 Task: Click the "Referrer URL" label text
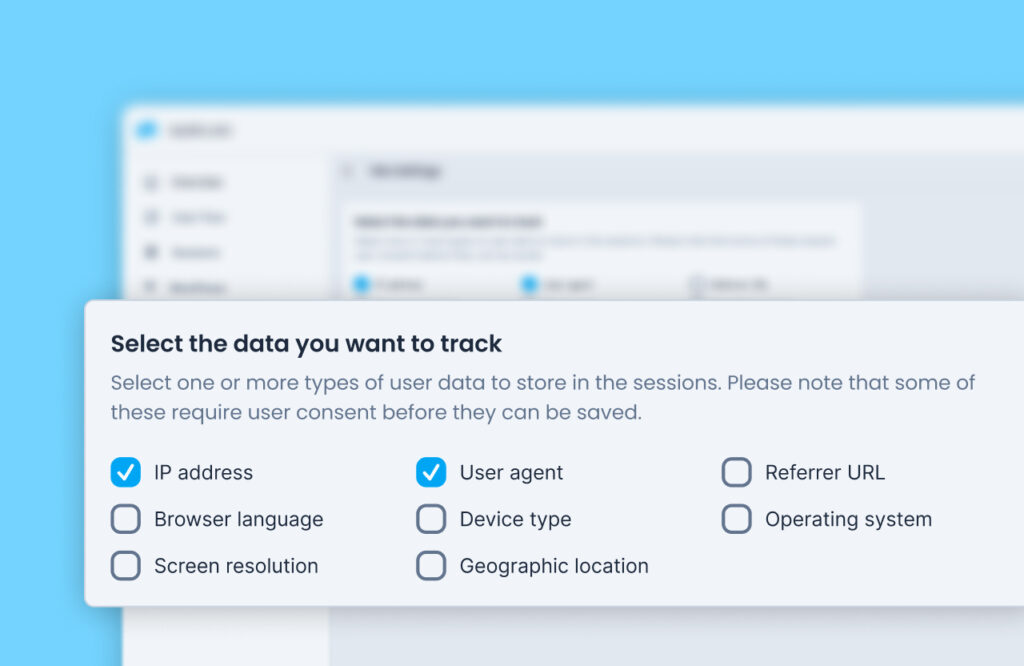click(825, 472)
